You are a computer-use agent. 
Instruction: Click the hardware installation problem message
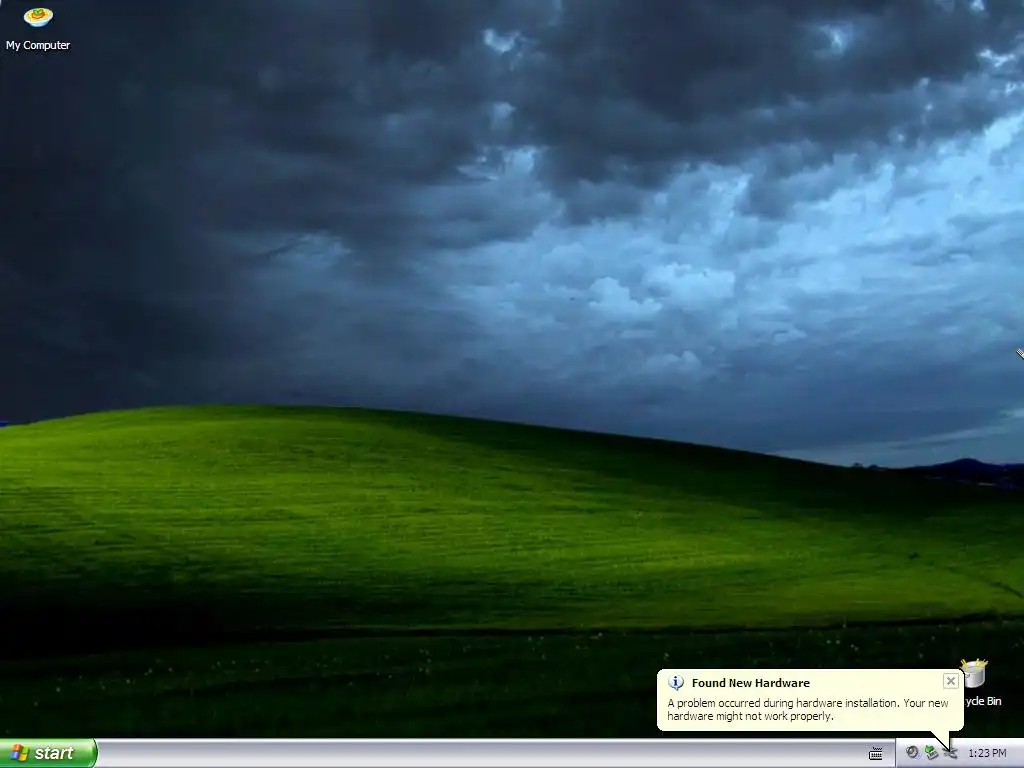(x=807, y=709)
